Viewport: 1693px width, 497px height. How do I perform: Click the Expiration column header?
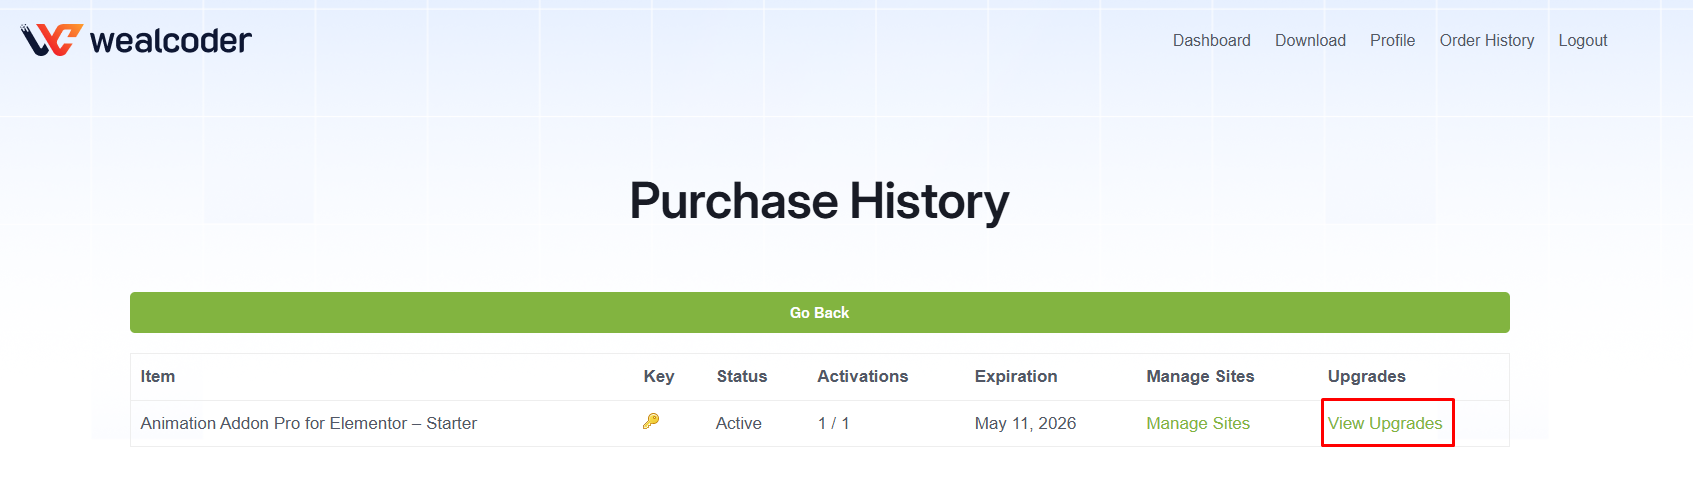coord(1016,376)
